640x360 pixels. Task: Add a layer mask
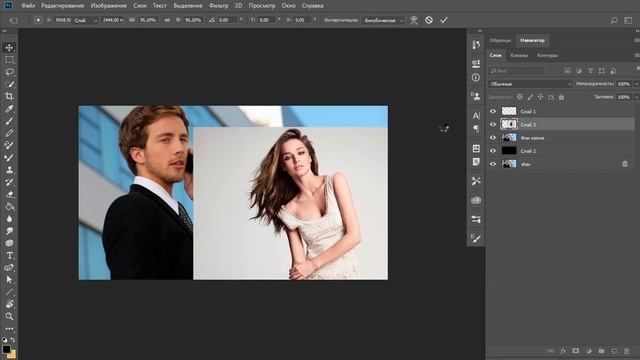click(576, 351)
